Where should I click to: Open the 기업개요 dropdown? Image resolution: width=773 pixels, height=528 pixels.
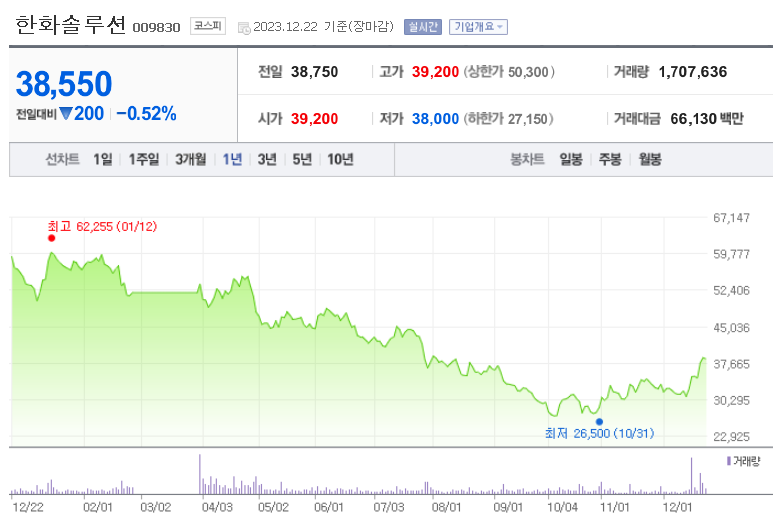[x=478, y=27]
